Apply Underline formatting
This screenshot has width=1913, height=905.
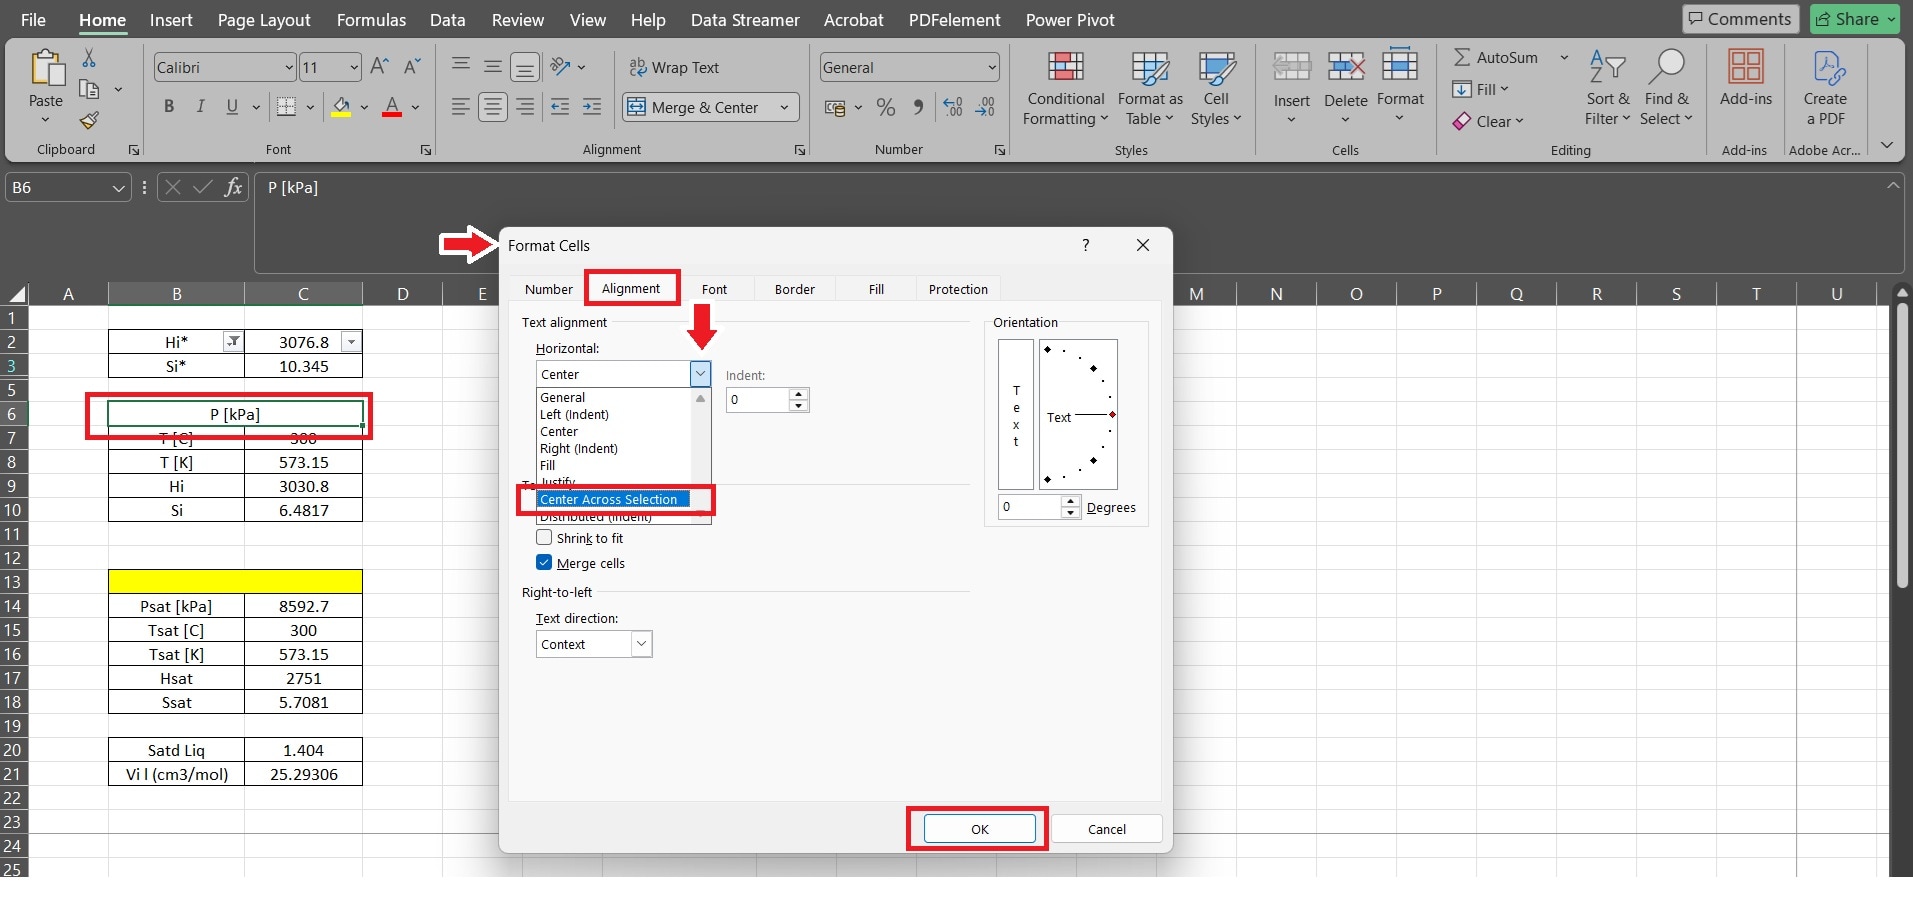pyautogui.click(x=233, y=107)
